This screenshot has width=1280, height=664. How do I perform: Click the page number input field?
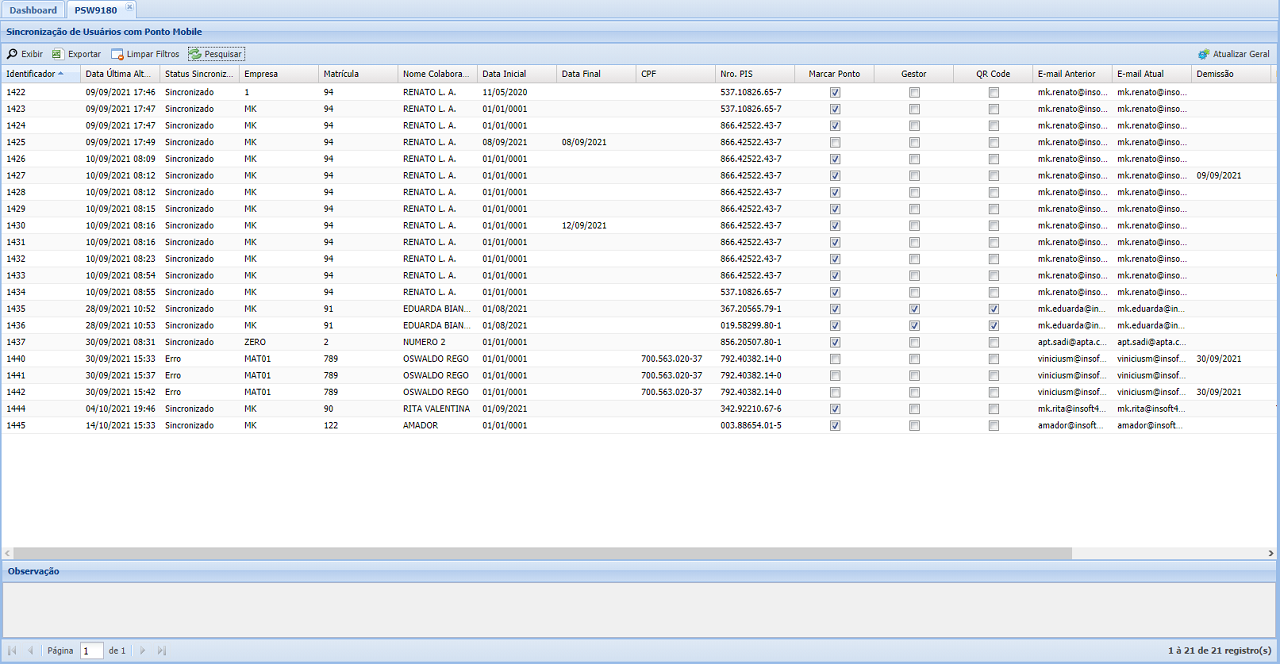coord(92,650)
